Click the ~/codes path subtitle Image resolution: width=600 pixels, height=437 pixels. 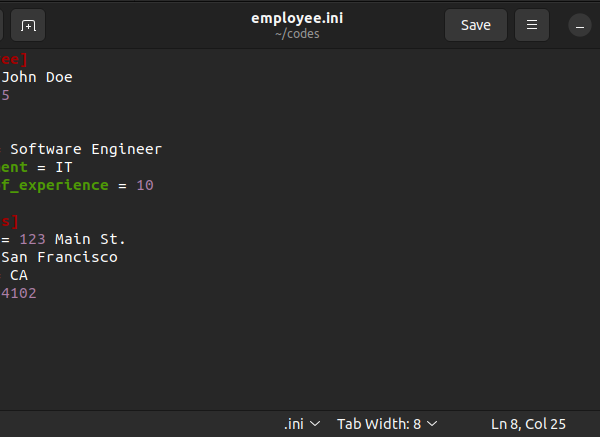point(297,34)
